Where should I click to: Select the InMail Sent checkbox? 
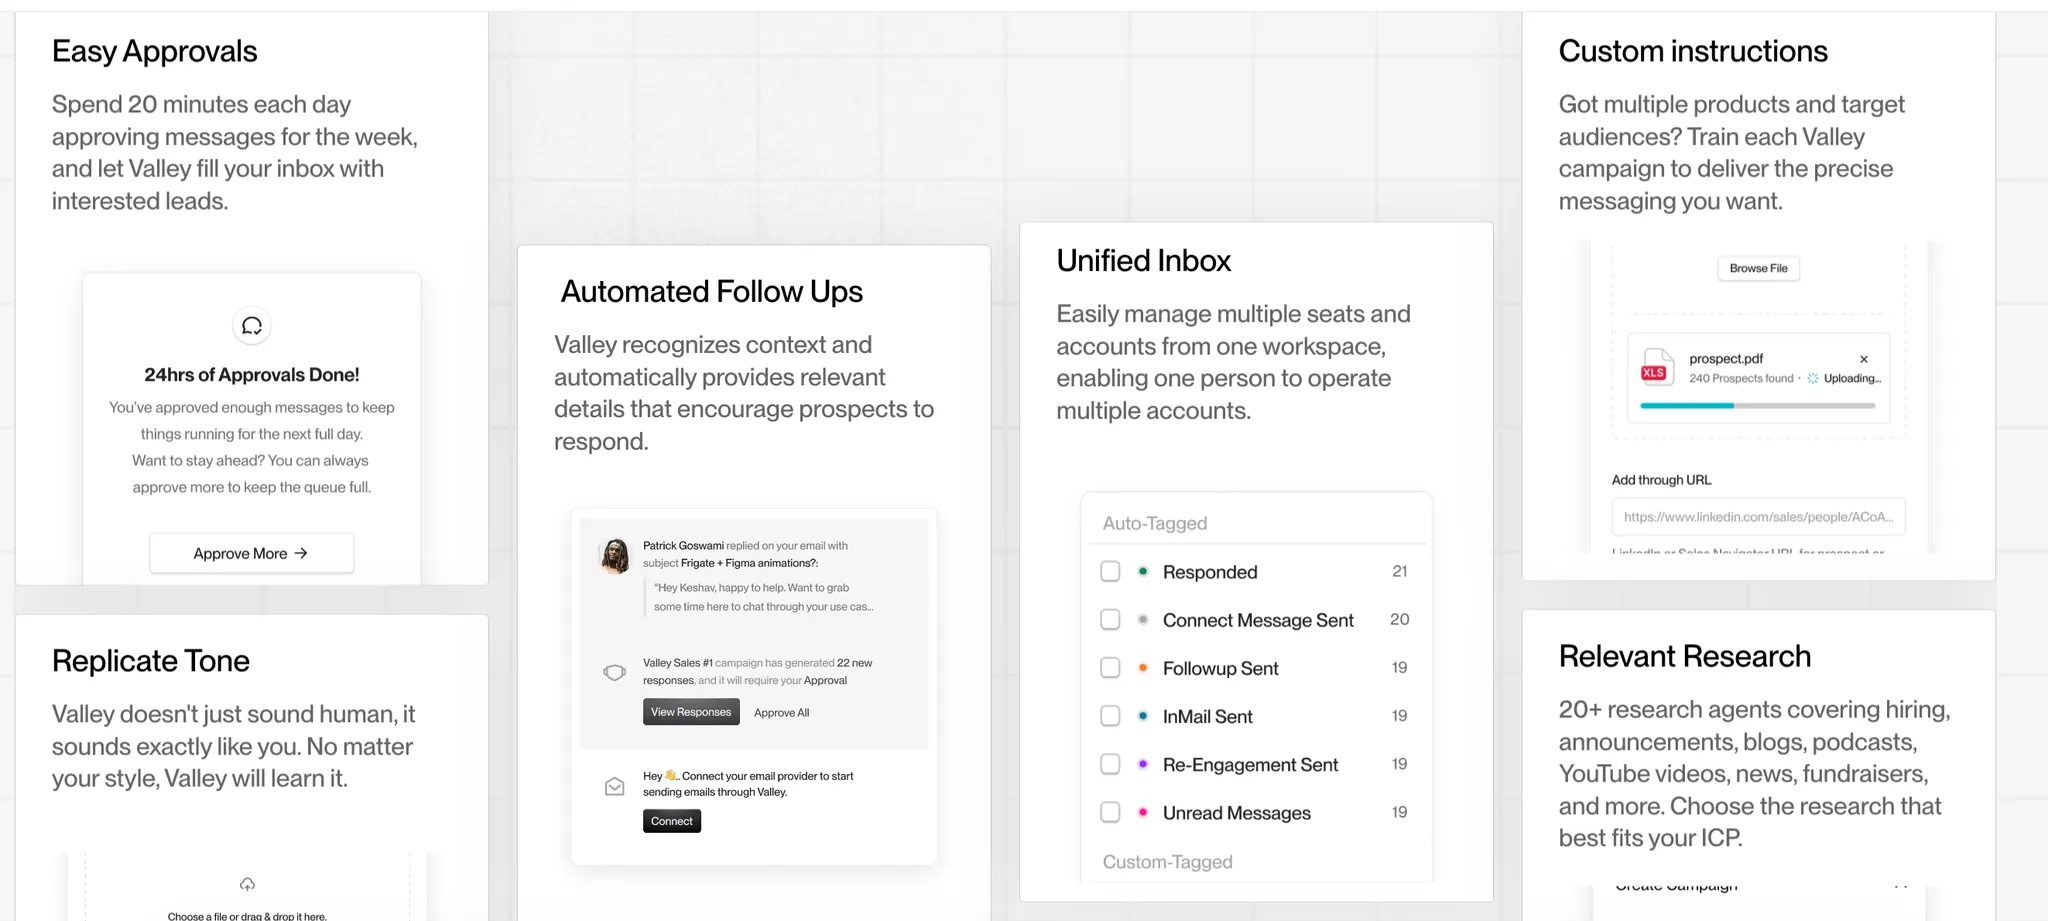click(x=1110, y=716)
